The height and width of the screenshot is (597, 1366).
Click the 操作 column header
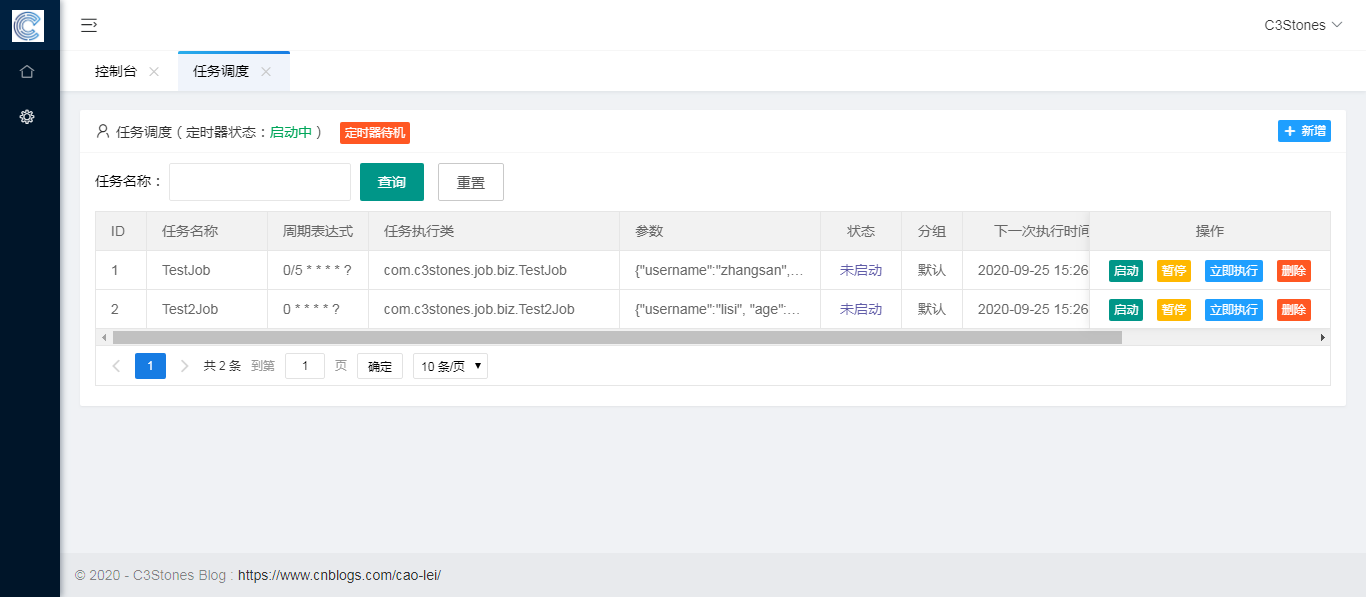click(x=1210, y=231)
